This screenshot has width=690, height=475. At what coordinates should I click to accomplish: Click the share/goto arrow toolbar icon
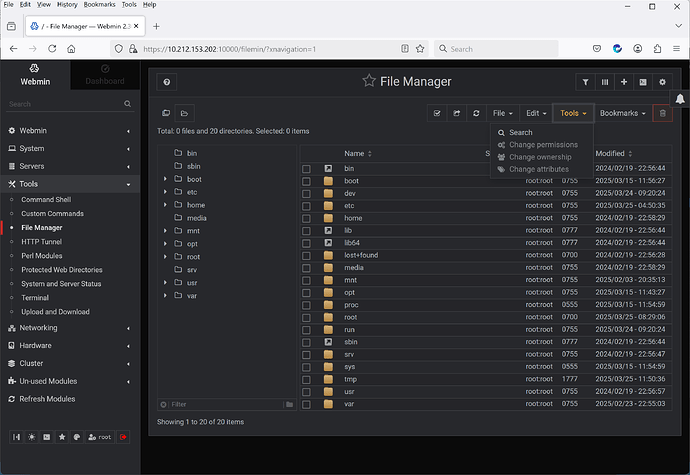click(457, 113)
